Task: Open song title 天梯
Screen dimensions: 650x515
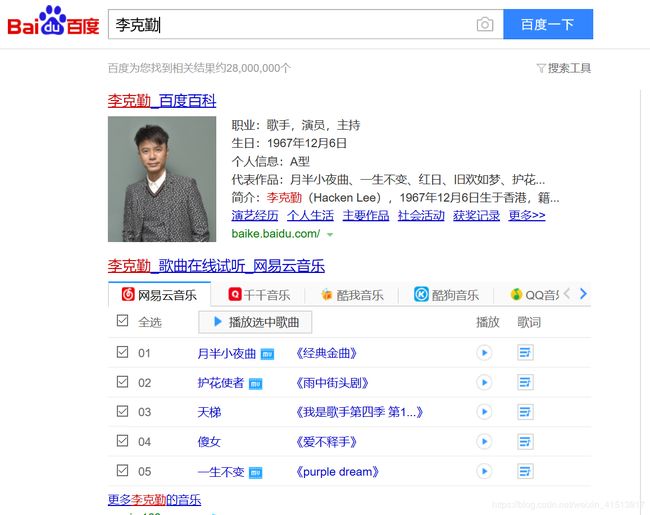Action: [x=209, y=412]
